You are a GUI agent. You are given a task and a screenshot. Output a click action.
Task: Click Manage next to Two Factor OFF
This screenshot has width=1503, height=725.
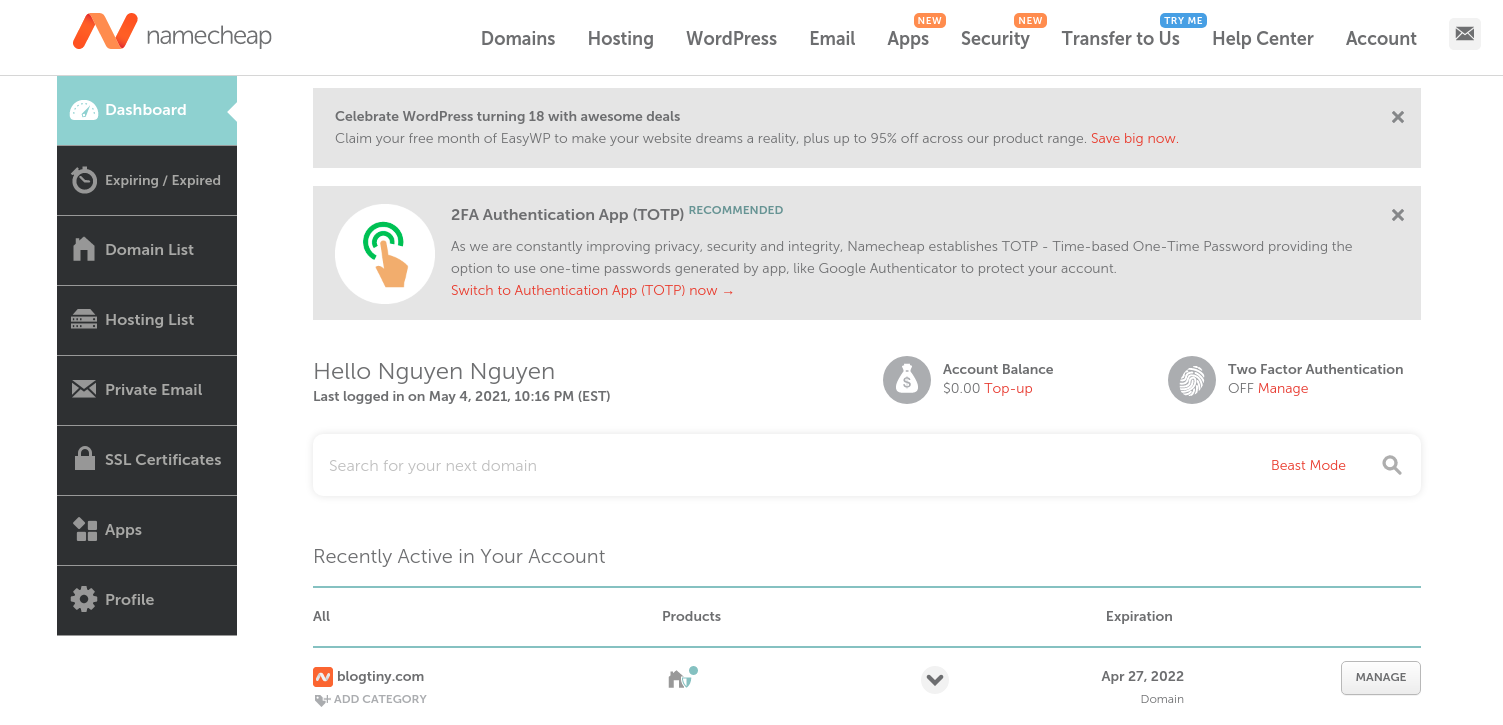(x=1283, y=388)
